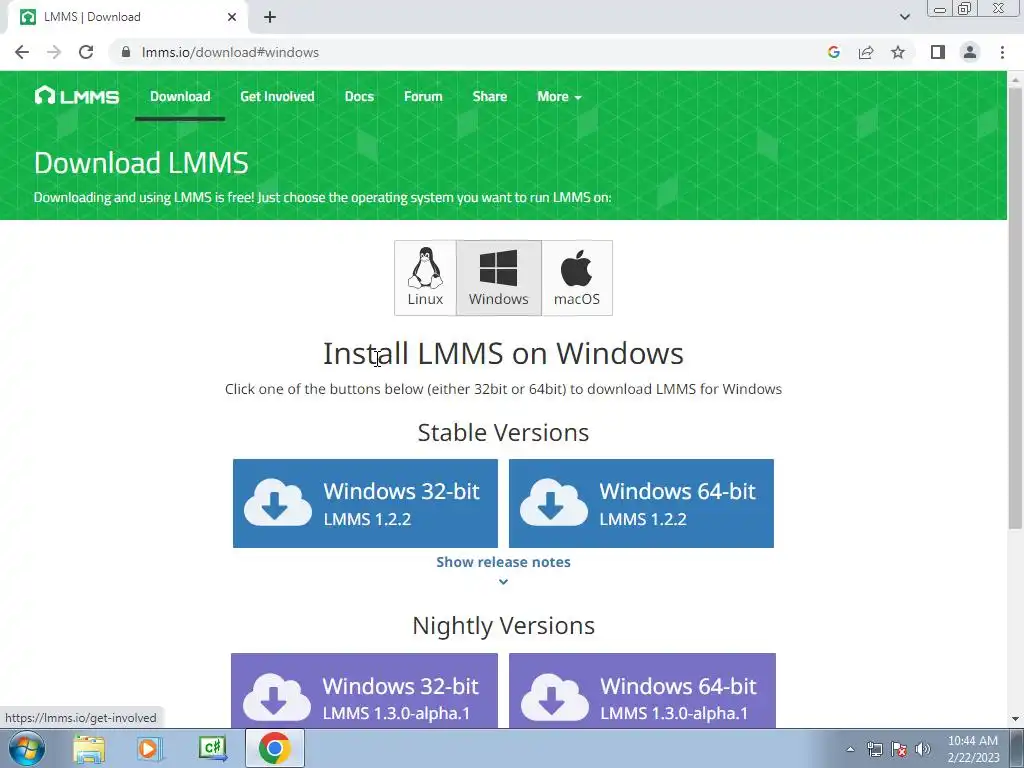1024x768 pixels.
Task: Click the page vertical scrollbar thumb
Action: coord(1015,307)
